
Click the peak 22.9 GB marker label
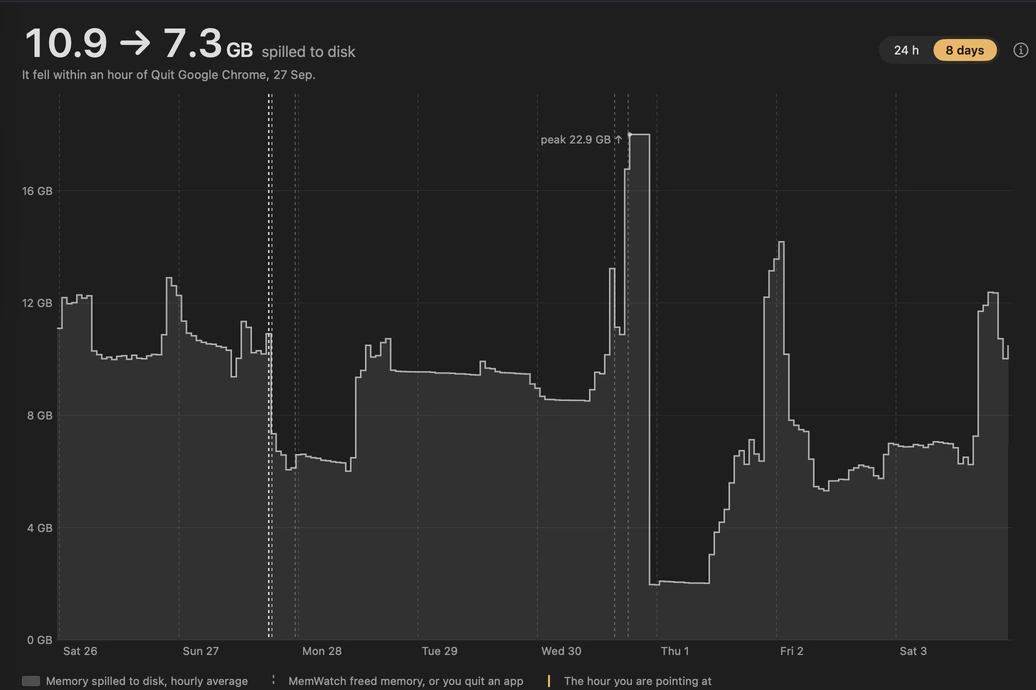[581, 139]
